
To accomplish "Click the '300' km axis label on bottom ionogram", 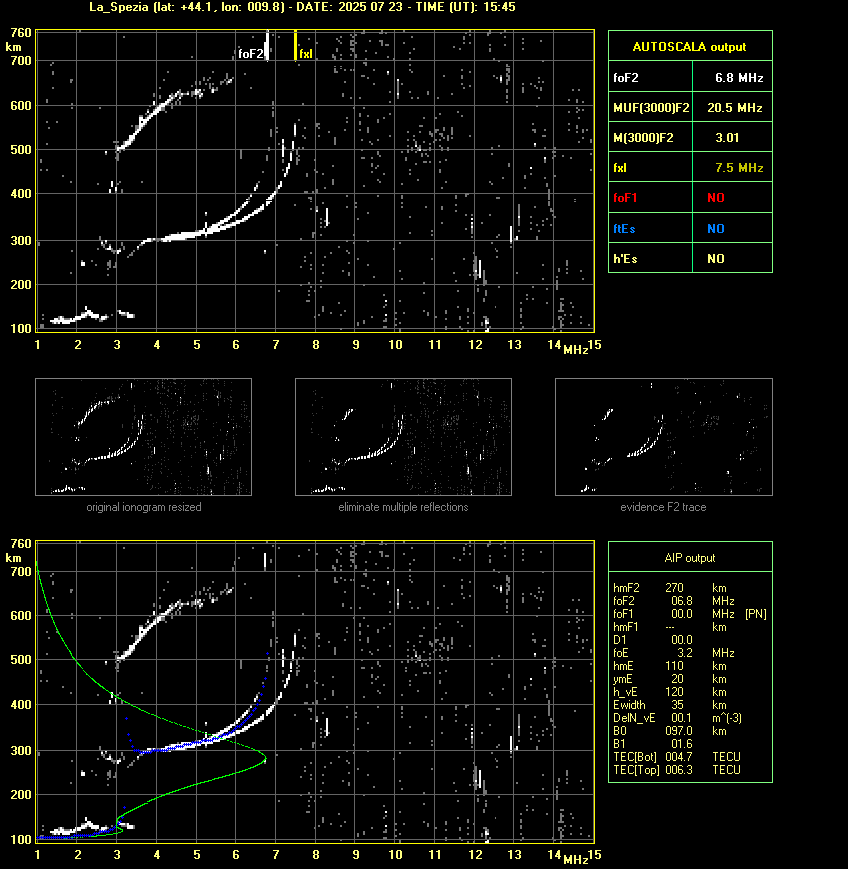I will tap(21, 751).
